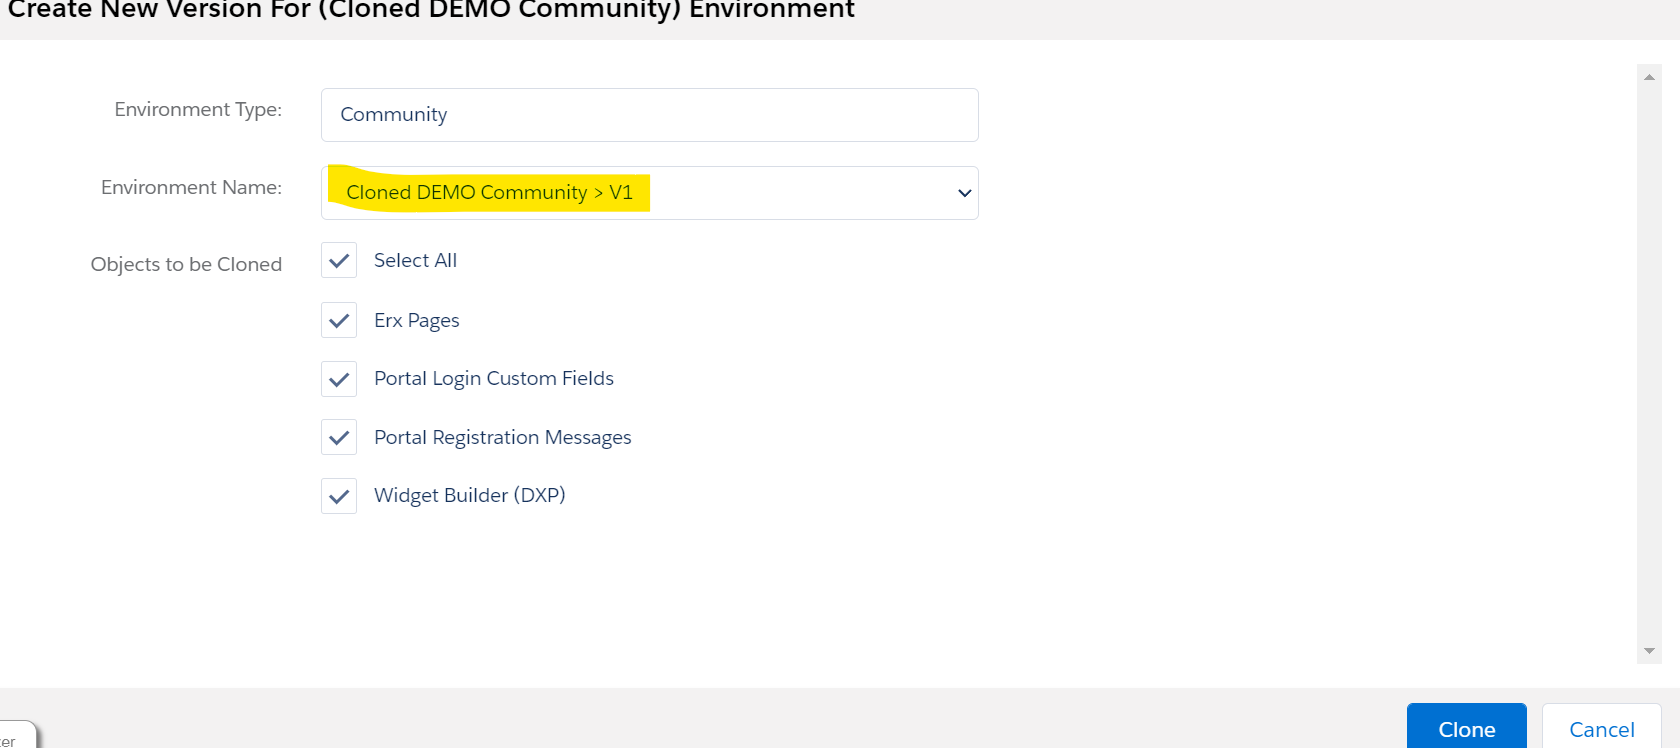Toggle the Erx Pages checkbox
This screenshot has width=1680, height=748.
coord(339,321)
